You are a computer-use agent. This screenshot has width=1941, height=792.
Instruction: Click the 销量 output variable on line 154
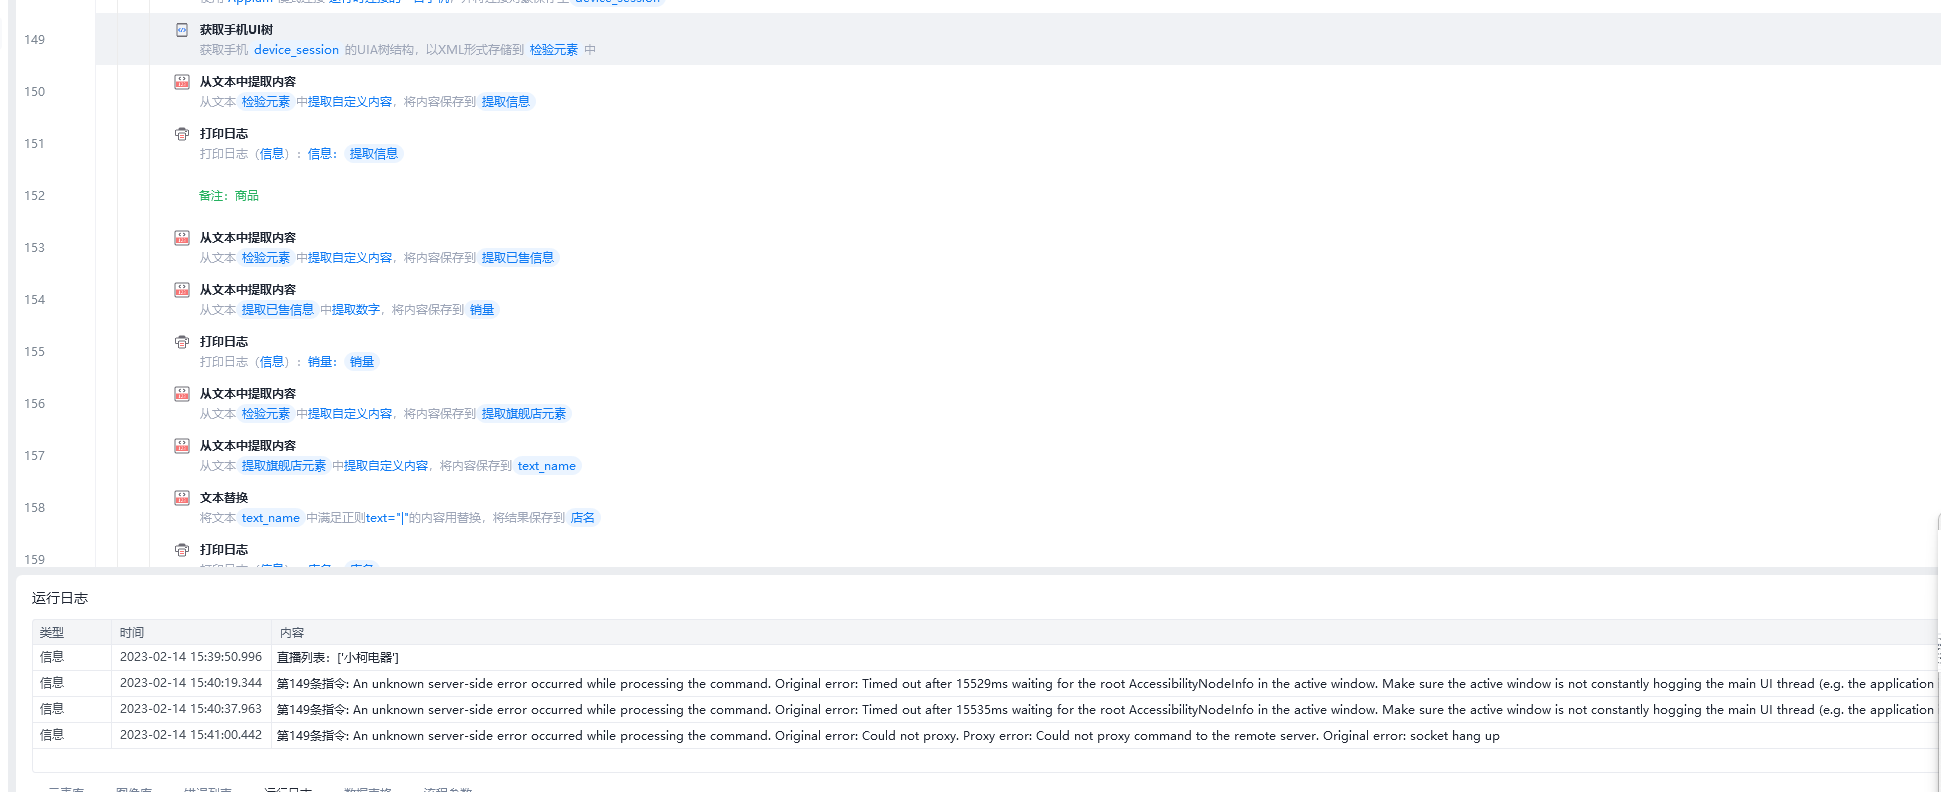pyautogui.click(x=482, y=310)
